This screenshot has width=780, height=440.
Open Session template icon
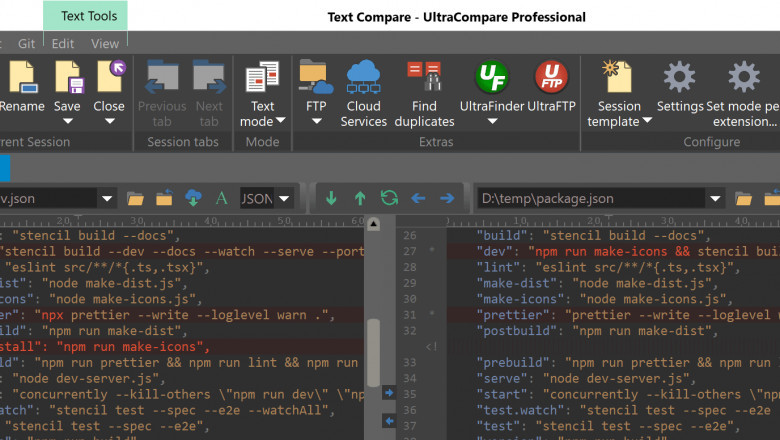click(x=617, y=77)
